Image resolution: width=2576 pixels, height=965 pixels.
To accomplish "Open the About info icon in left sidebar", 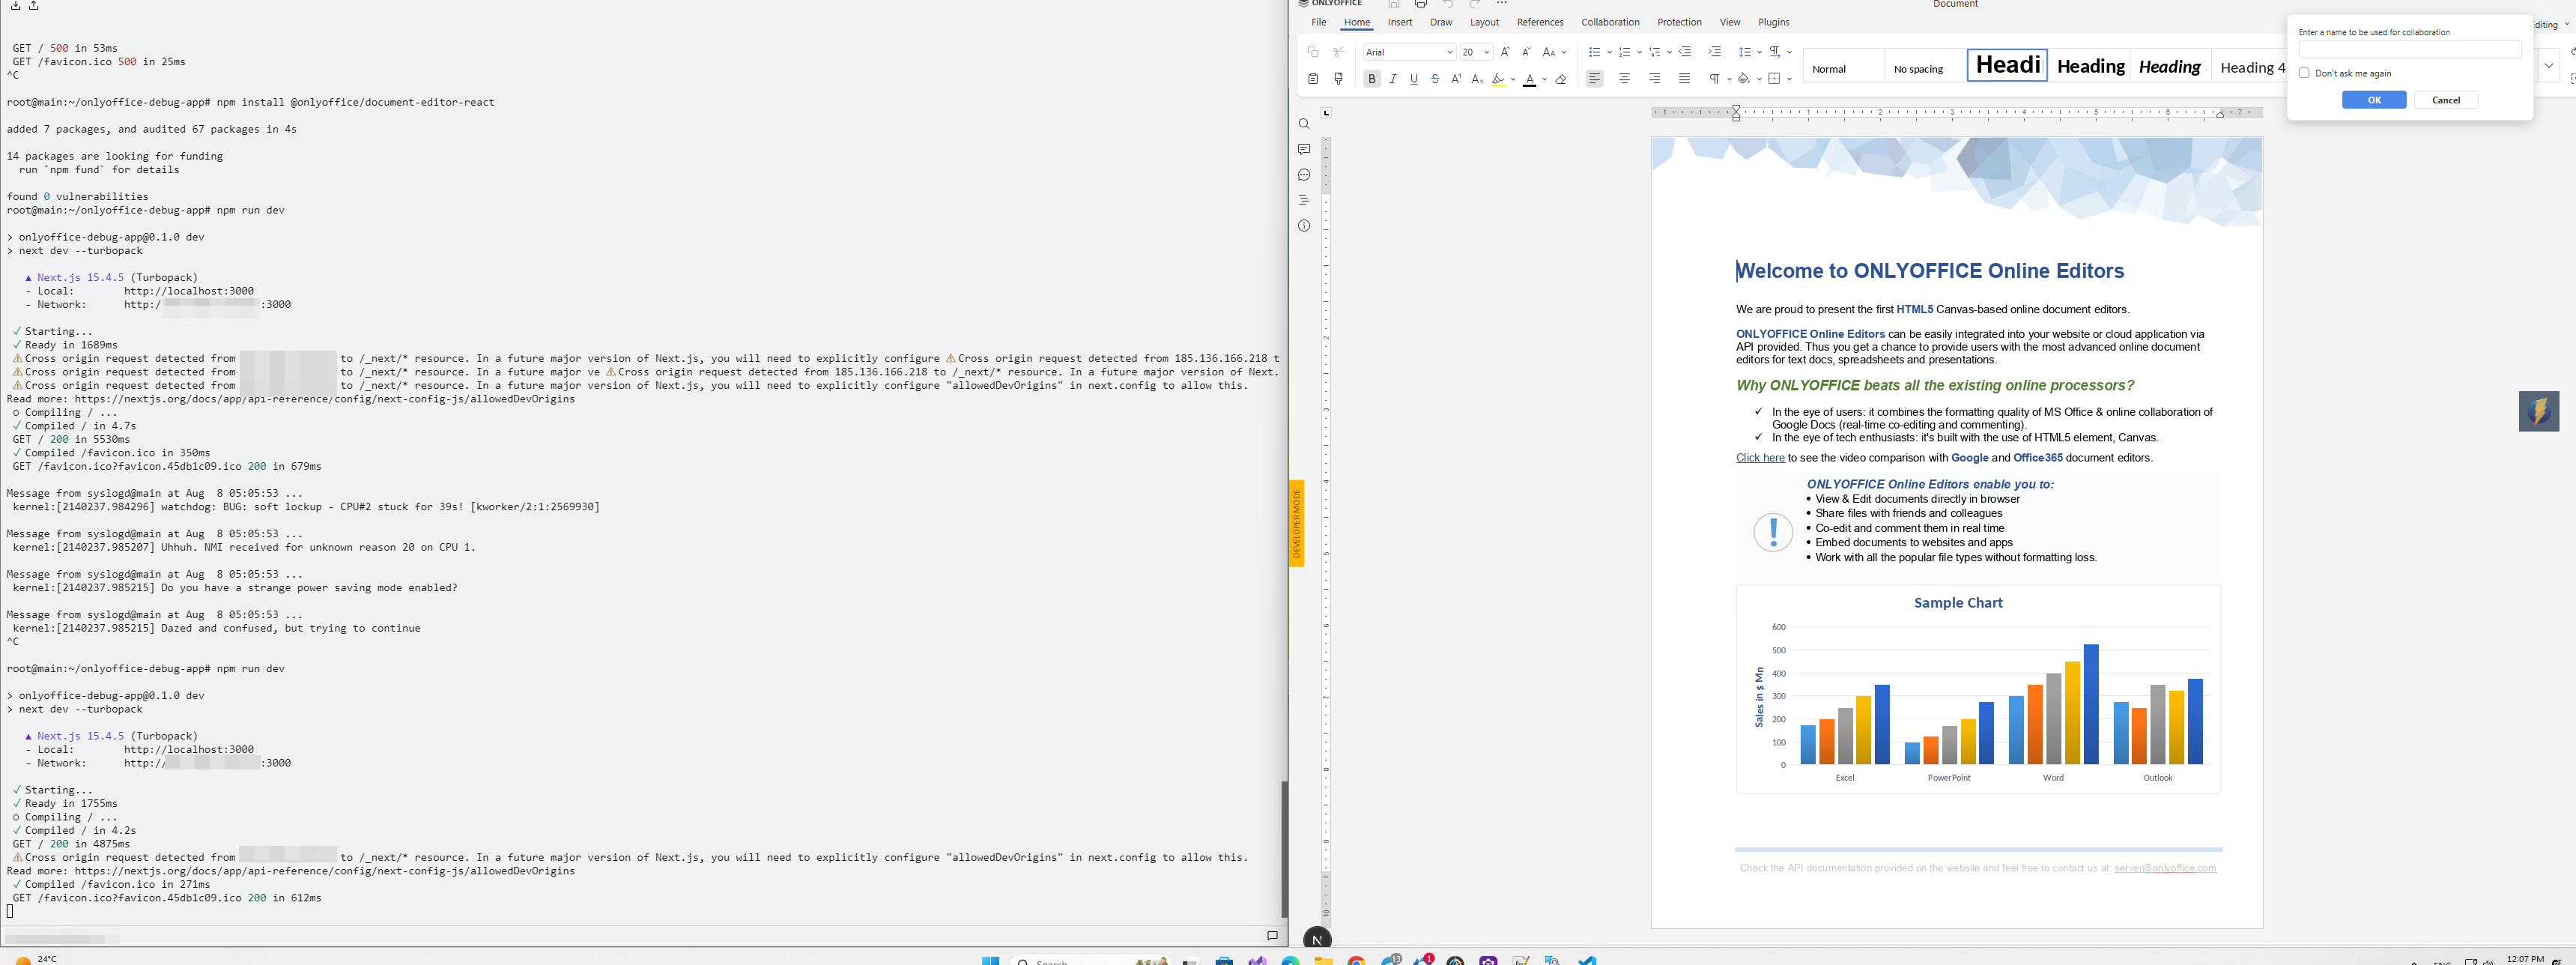I will [x=1304, y=226].
